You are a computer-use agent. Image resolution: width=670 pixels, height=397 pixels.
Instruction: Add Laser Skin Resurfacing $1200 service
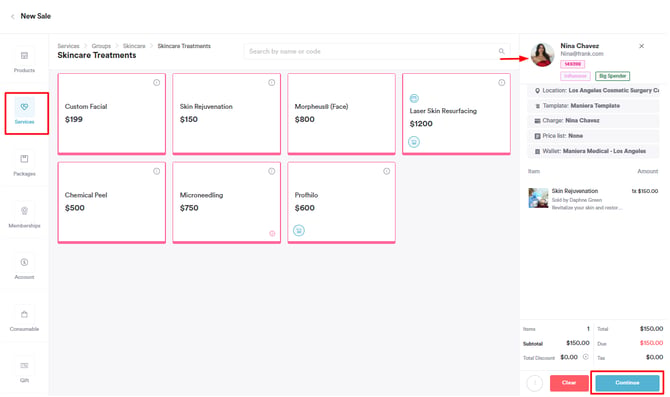pyautogui.click(x=456, y=114)
